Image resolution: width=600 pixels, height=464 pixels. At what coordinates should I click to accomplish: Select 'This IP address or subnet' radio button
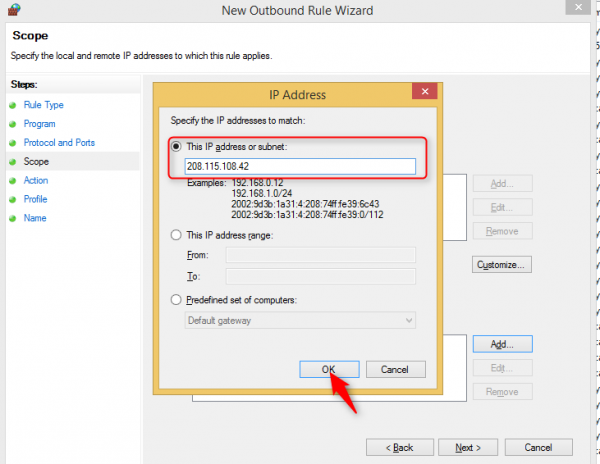(176, 147)
